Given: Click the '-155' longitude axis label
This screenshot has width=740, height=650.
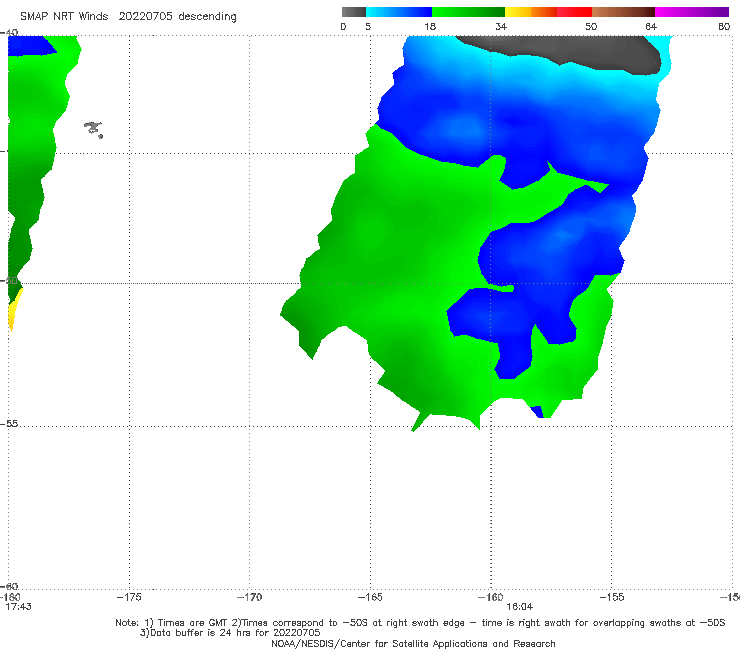Looking at the screenshot, I should click(612, 597).
